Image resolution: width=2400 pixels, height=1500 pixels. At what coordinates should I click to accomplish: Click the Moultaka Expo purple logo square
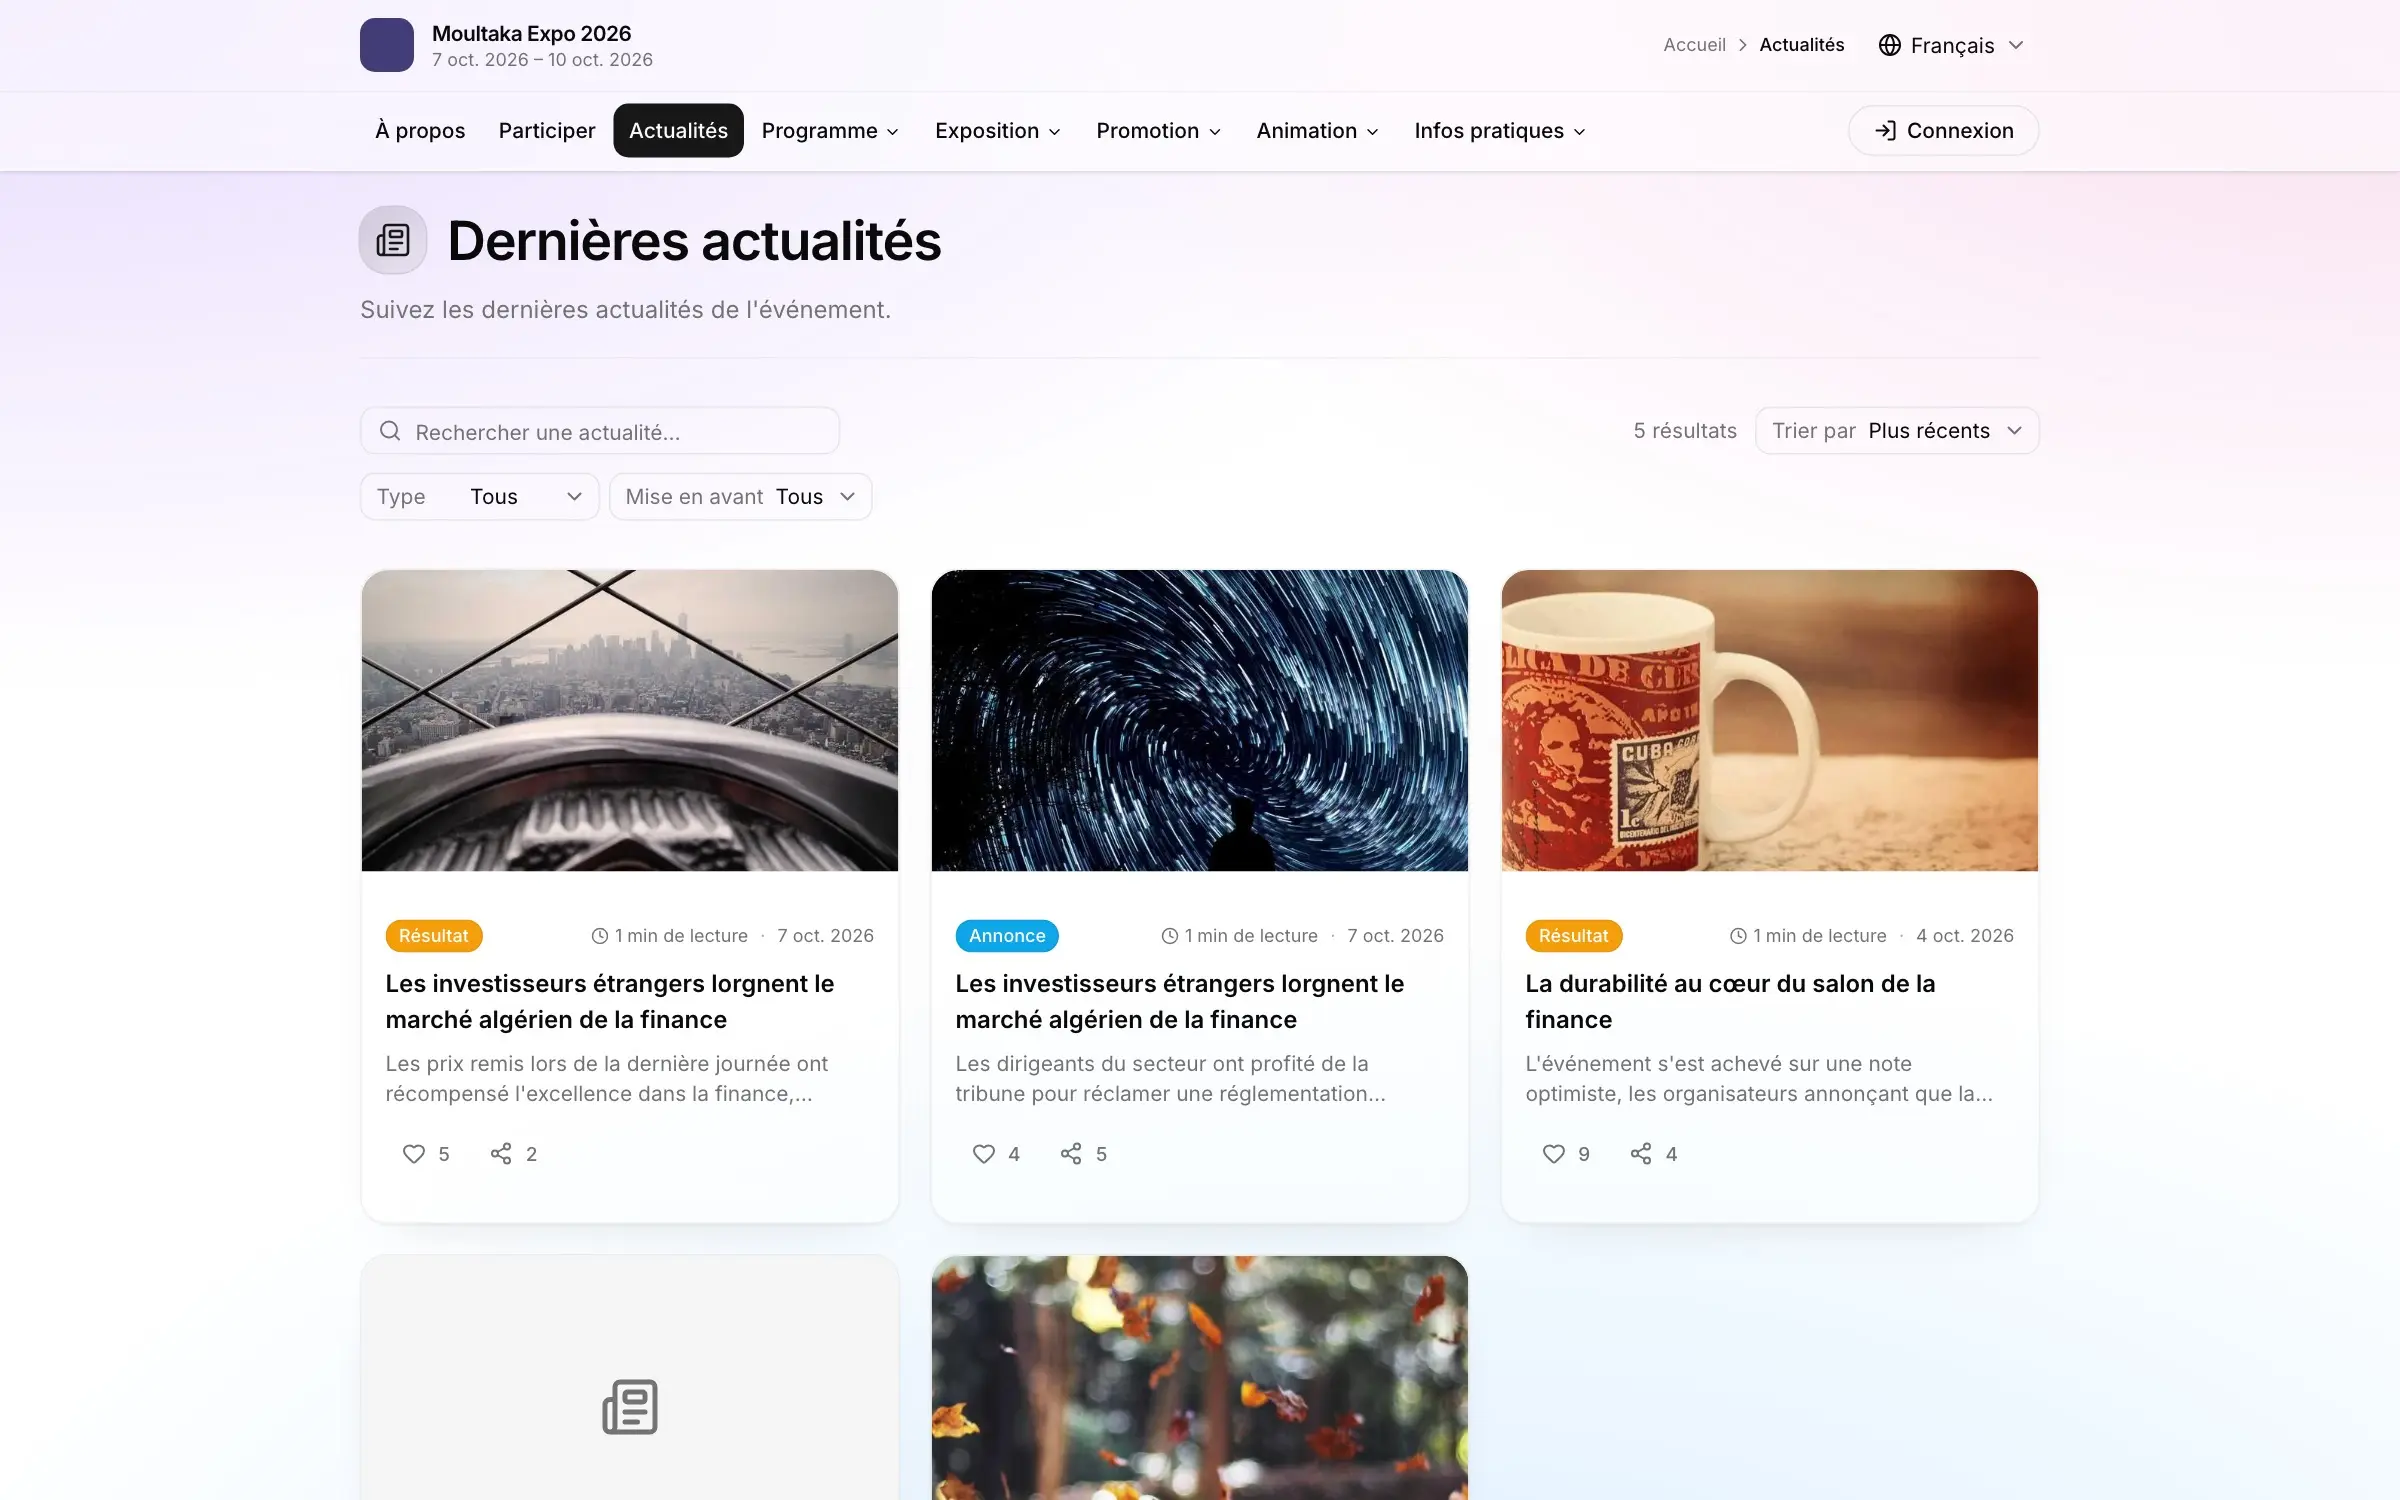click(x=386, y=45)
